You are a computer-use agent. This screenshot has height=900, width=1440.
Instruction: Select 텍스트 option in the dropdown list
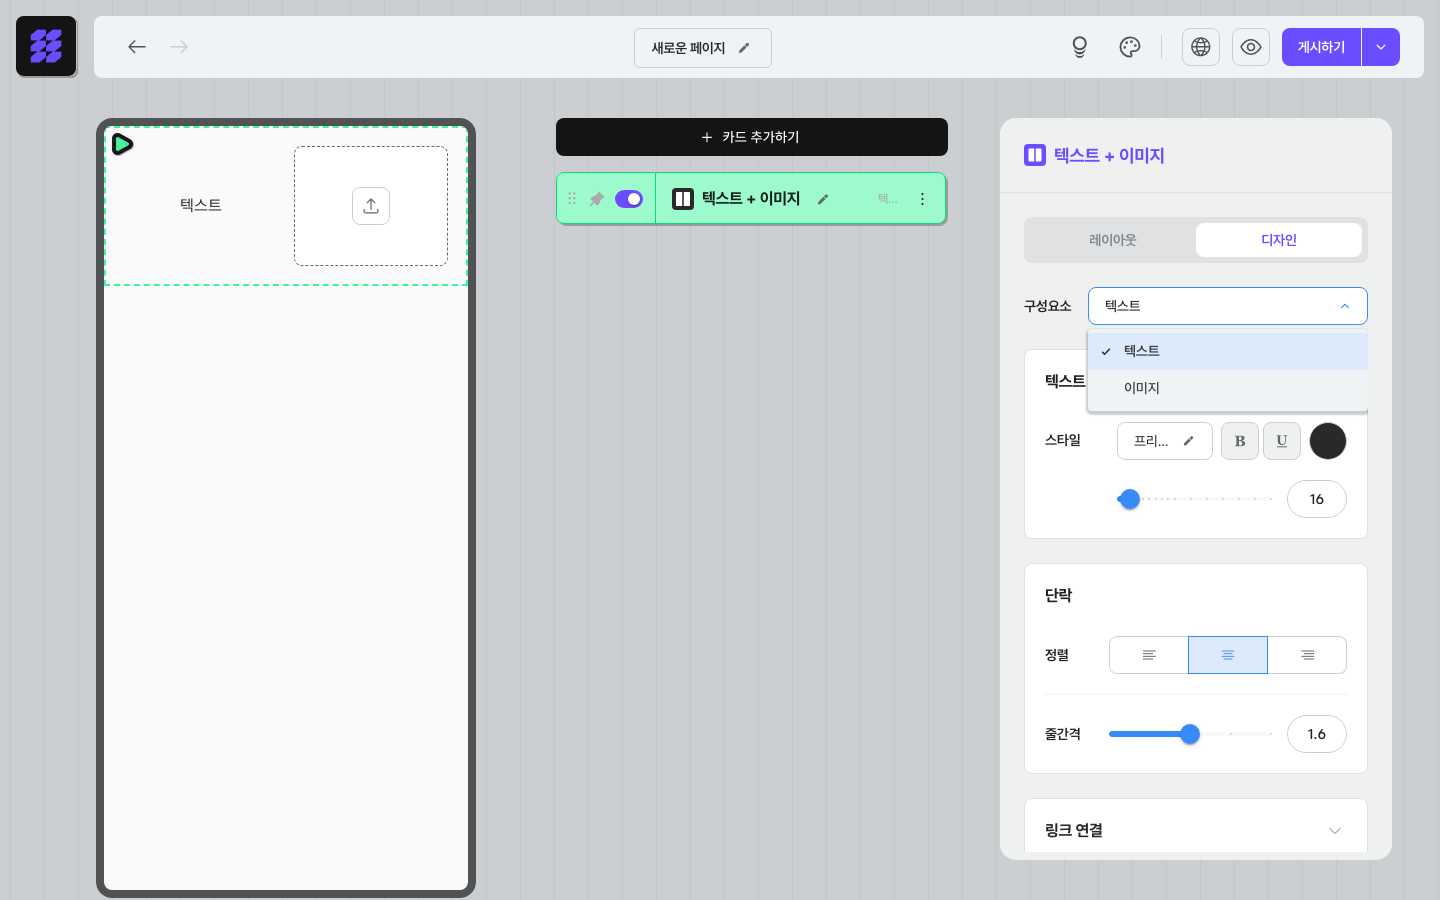1228,351
